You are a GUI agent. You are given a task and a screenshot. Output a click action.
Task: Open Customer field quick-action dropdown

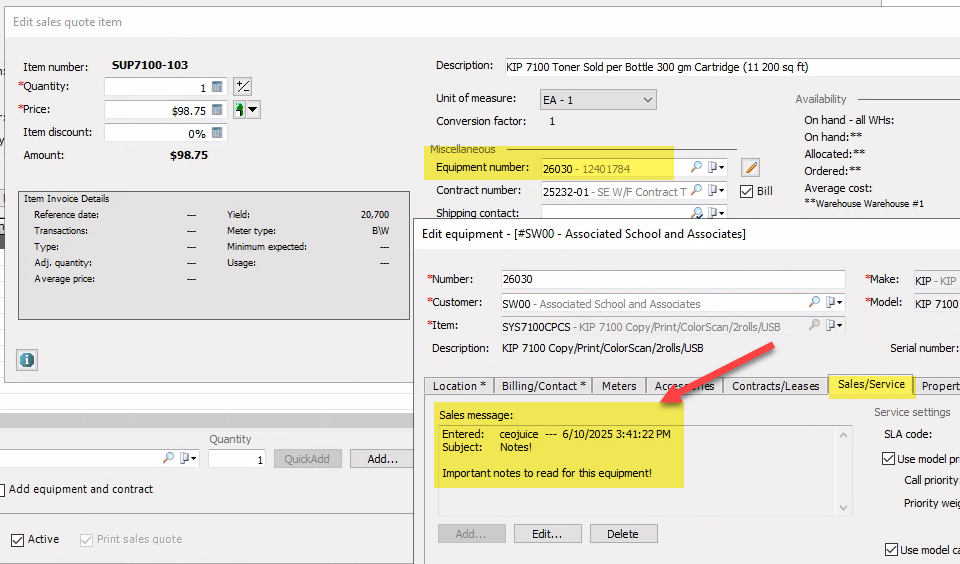point(834,302)
